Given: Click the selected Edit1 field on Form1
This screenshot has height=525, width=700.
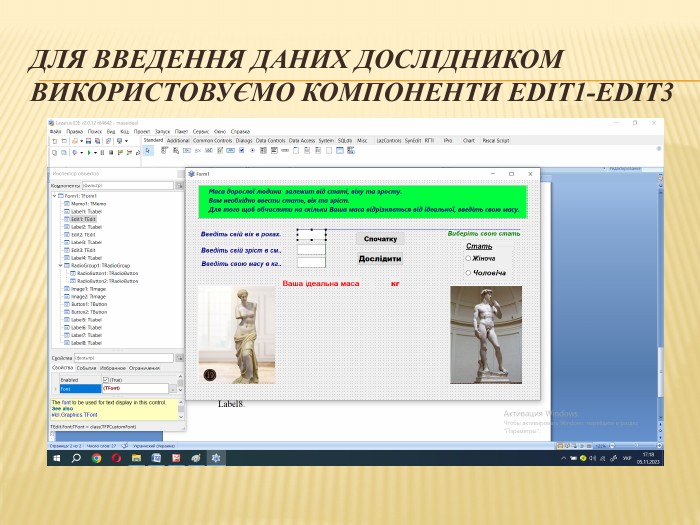Looking at the screenshot, I should tap(311, 234).
